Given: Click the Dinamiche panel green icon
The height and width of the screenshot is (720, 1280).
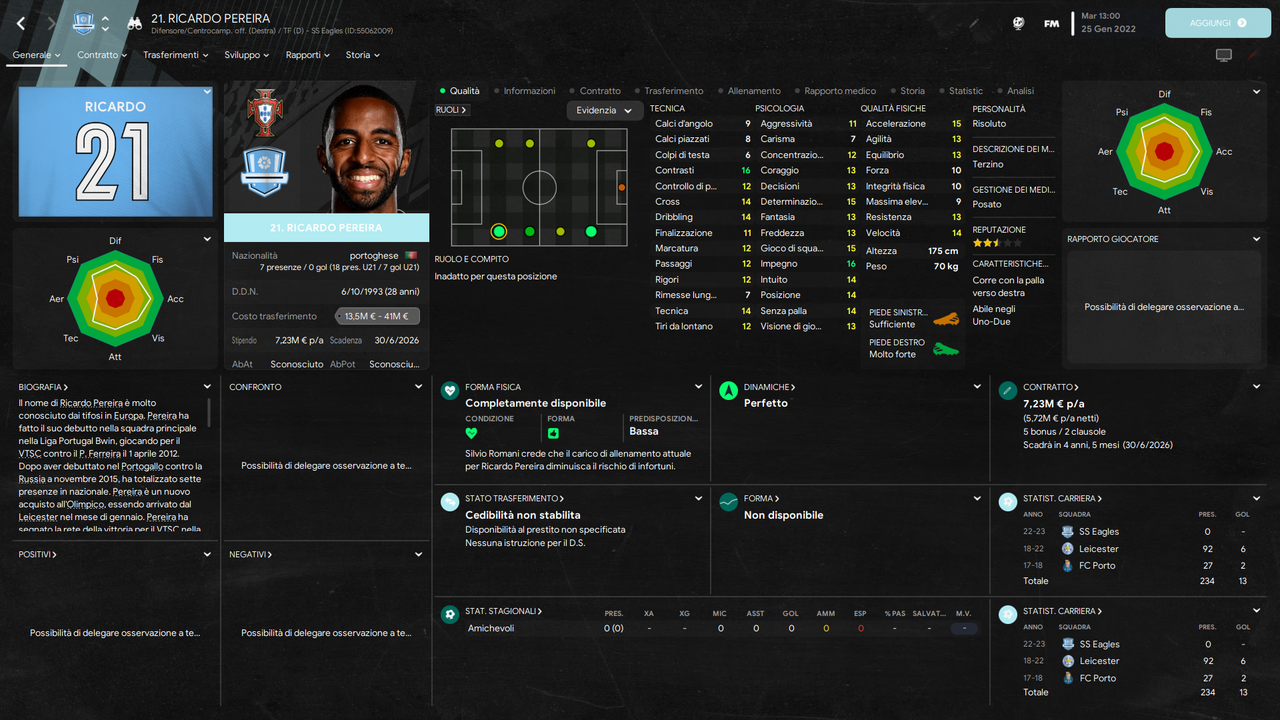Looking at the screenshot, I should pyautogui.click(x=728, y=391).
